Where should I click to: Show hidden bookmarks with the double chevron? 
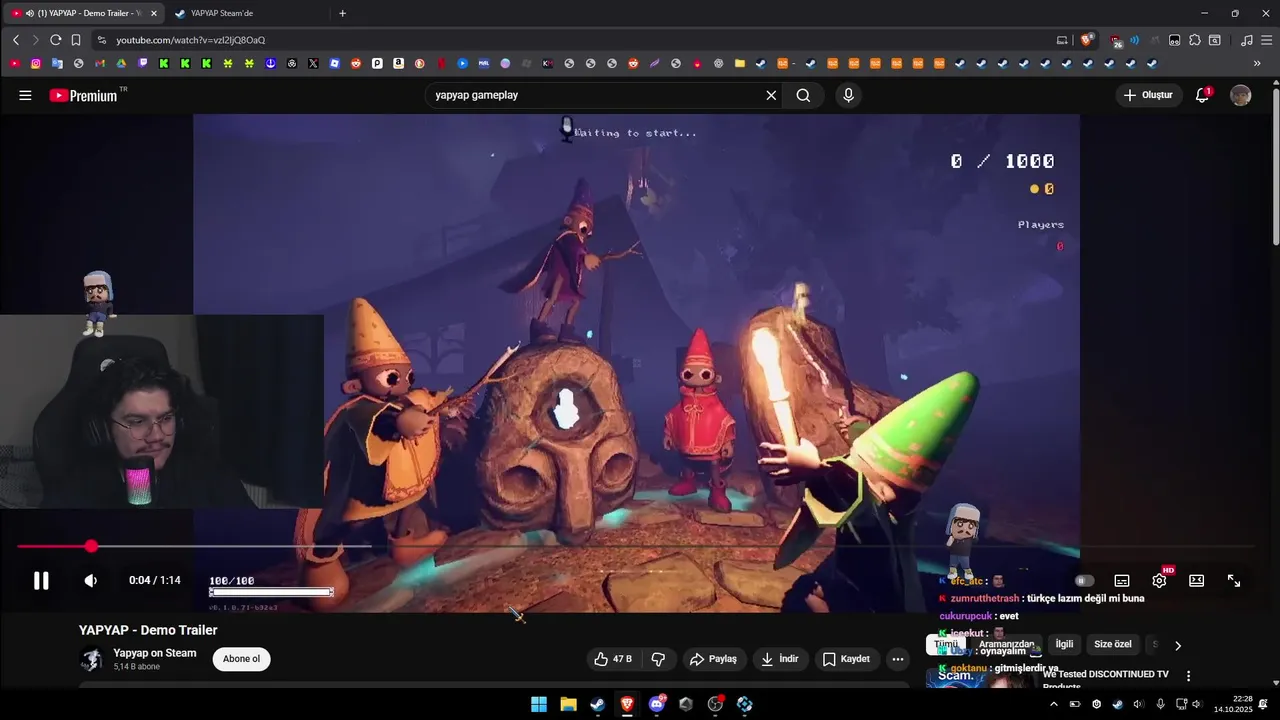pos(1257,63)
